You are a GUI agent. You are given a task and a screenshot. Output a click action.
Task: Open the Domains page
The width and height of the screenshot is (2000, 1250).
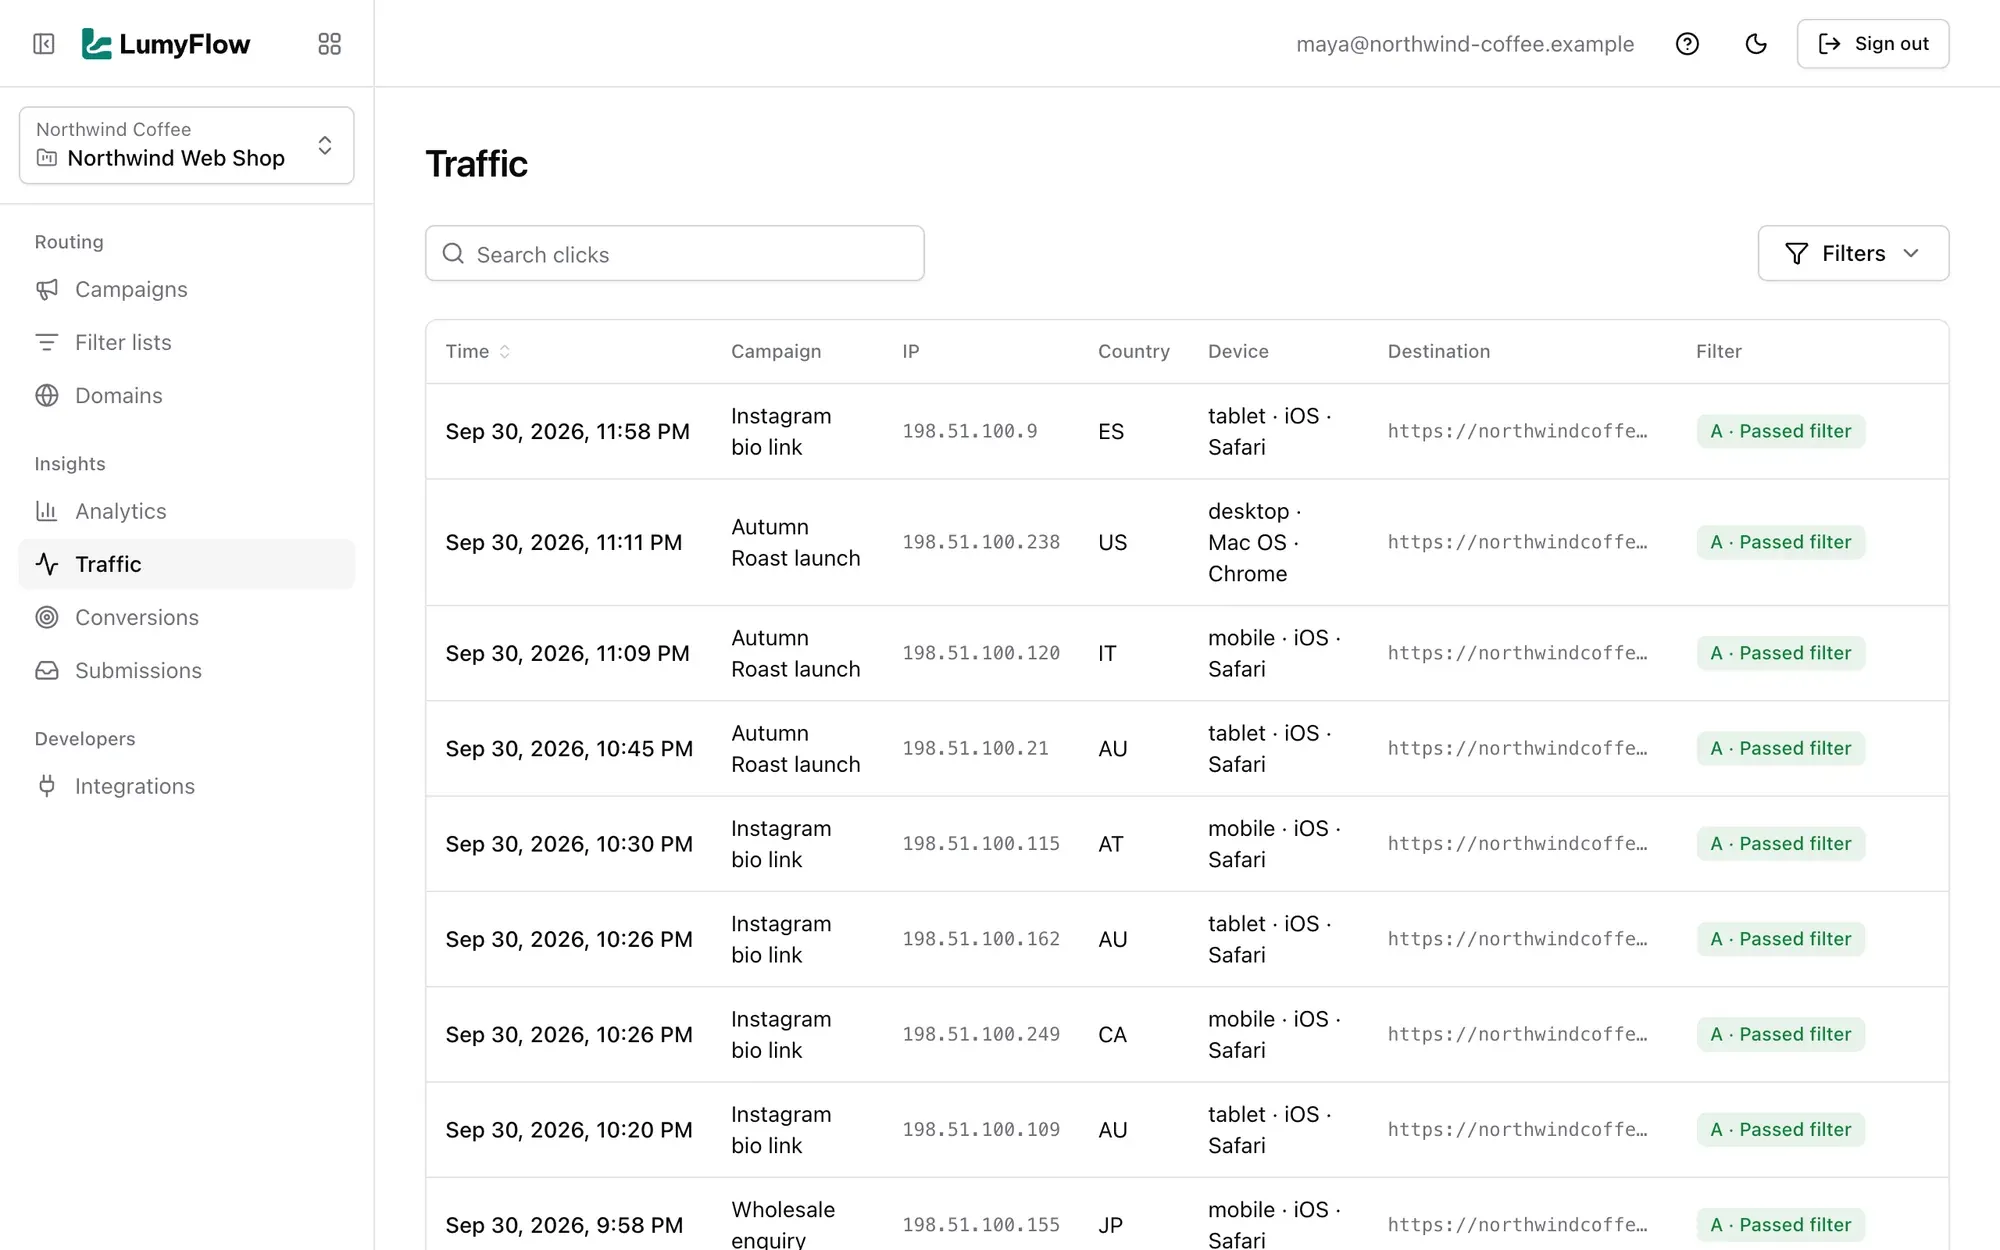[187, 395]
